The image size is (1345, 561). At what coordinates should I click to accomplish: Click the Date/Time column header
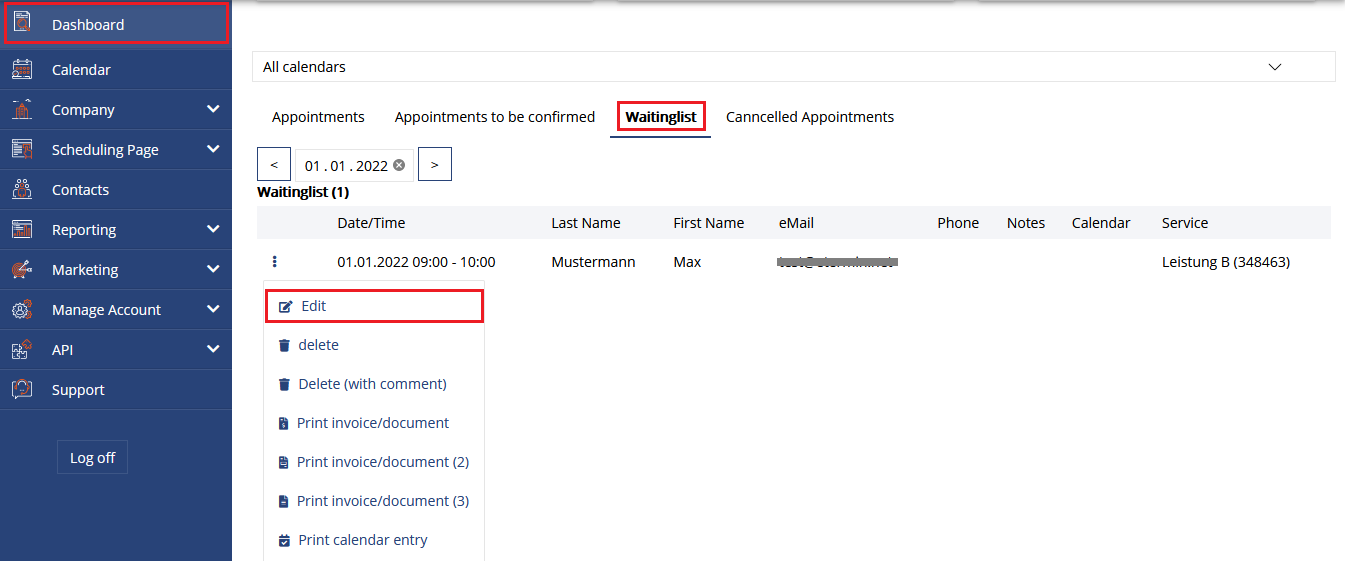pyautogui.click(x=371, y=223)
